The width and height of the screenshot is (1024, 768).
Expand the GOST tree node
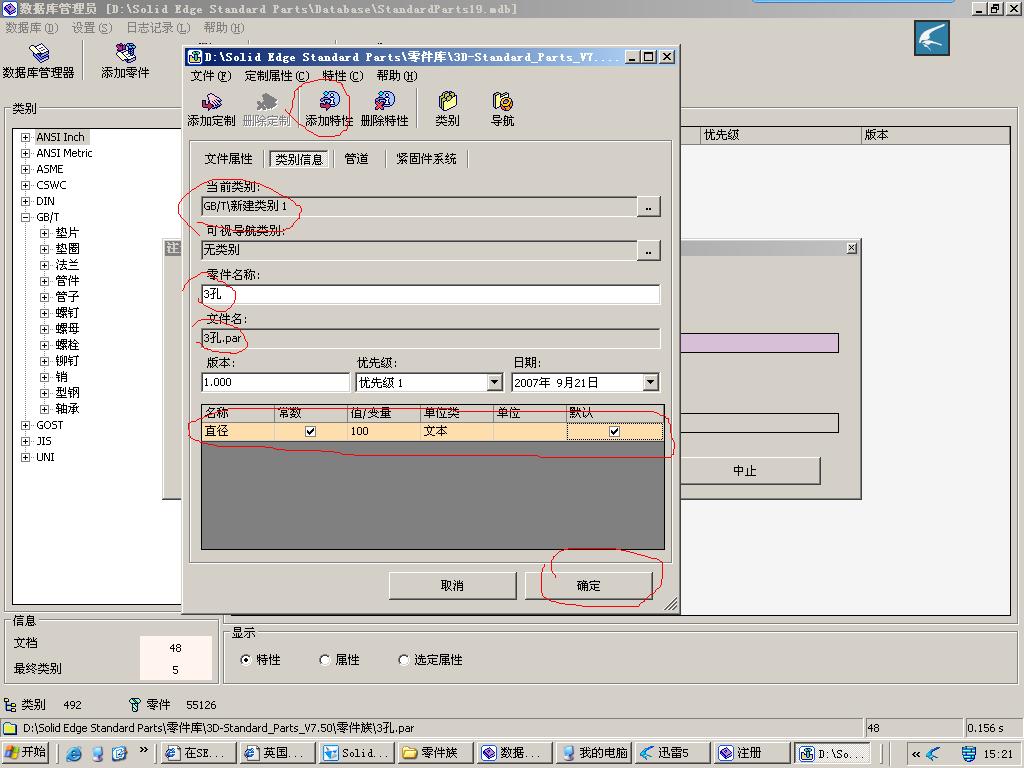pyautogui.click(x=25, y=425)
